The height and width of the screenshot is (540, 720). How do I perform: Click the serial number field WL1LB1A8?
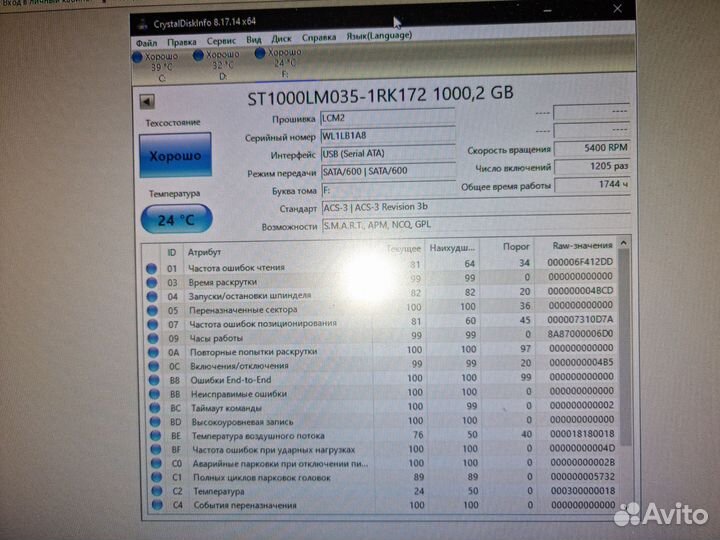(385, 136)
